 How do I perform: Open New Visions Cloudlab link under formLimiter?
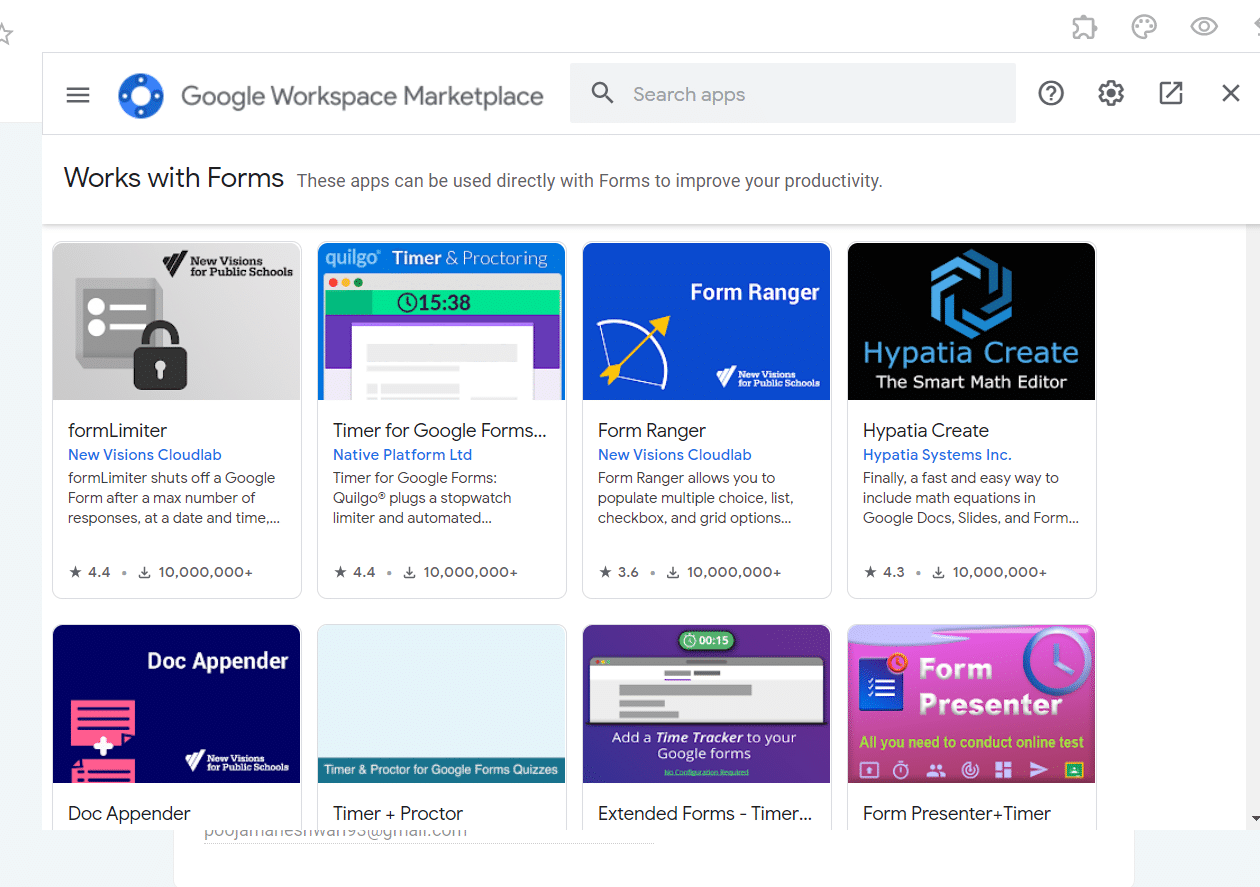[x=145, y=455]
